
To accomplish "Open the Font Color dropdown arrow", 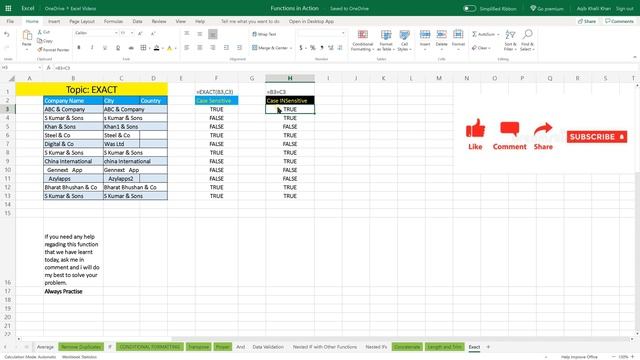I will point(176,49).
